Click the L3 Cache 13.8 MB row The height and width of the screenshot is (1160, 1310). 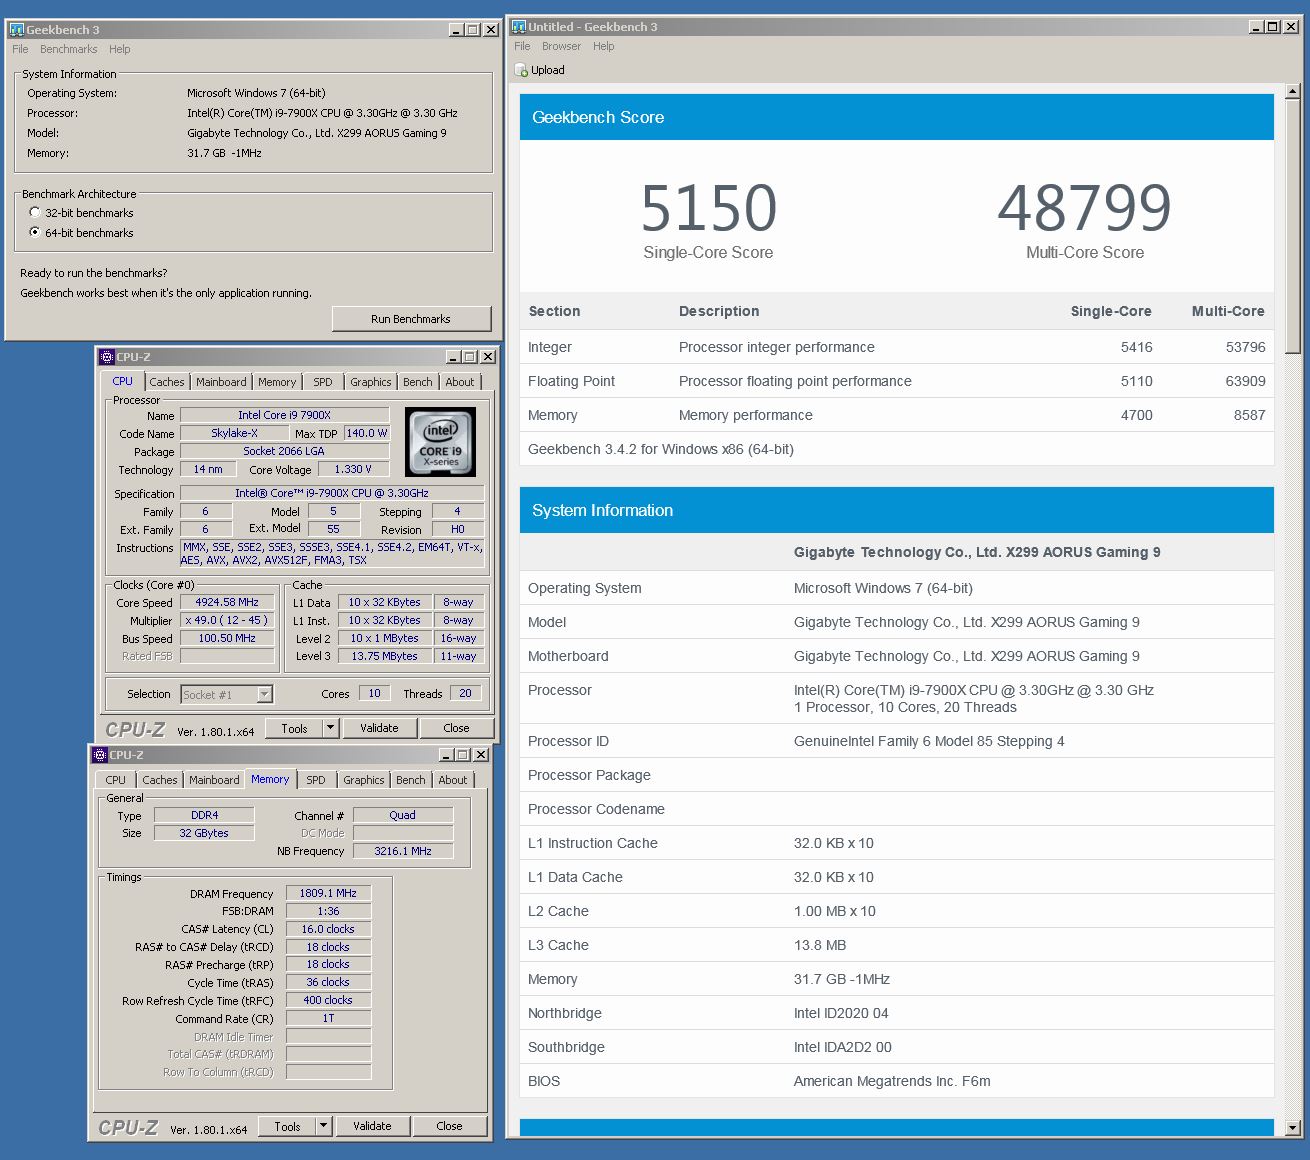click(897, 945)
